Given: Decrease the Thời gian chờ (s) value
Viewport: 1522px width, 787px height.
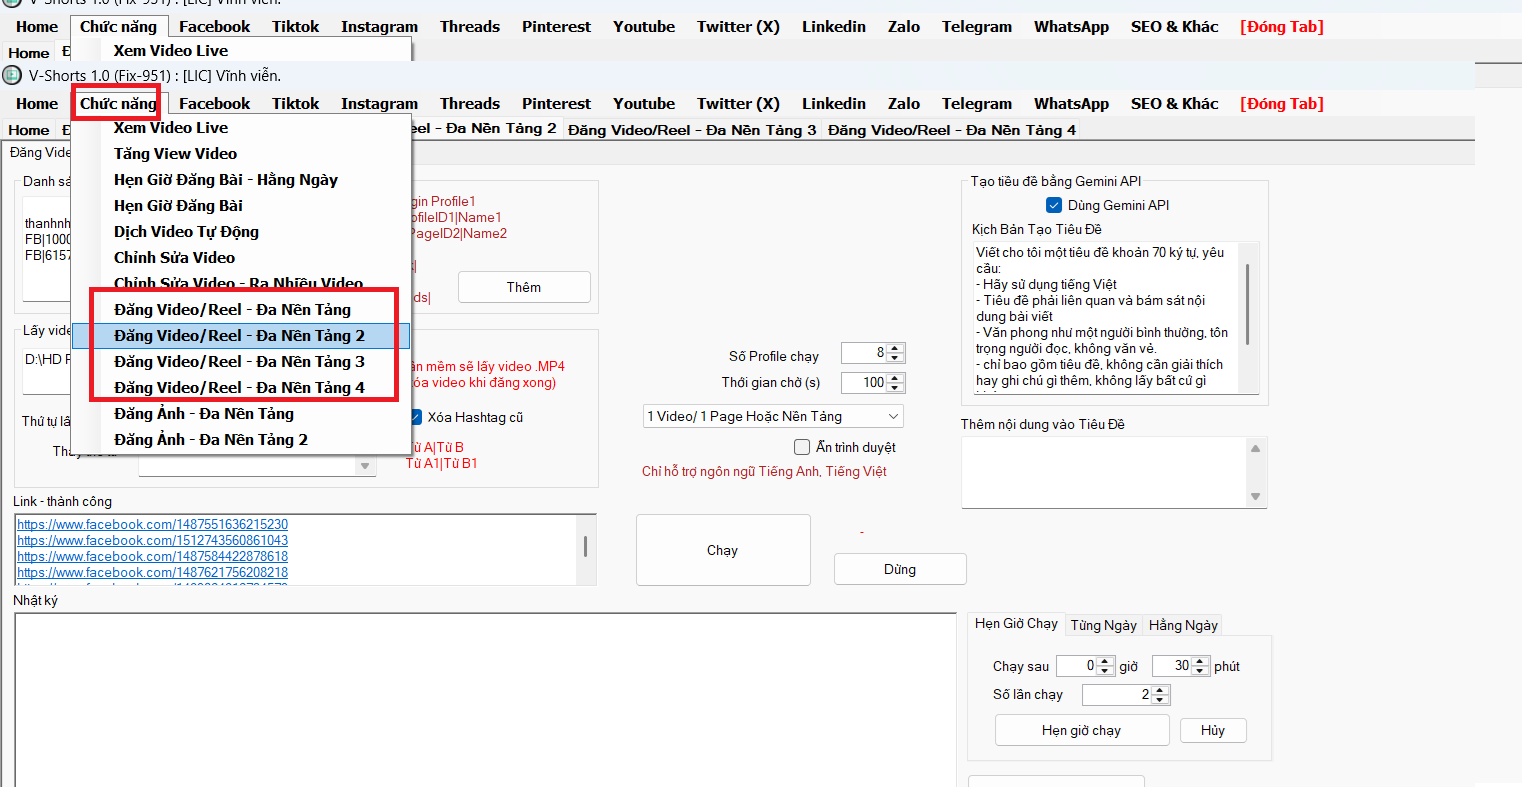Looking at the screenshot, I should 896,388.
